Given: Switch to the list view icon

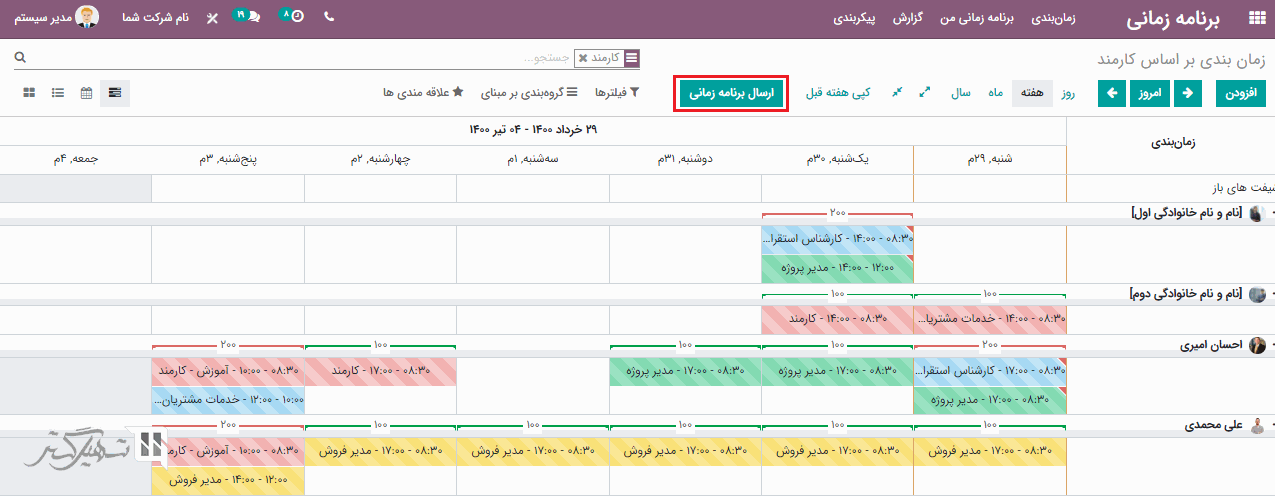Looking at the screenshot, I should point(58,93).
